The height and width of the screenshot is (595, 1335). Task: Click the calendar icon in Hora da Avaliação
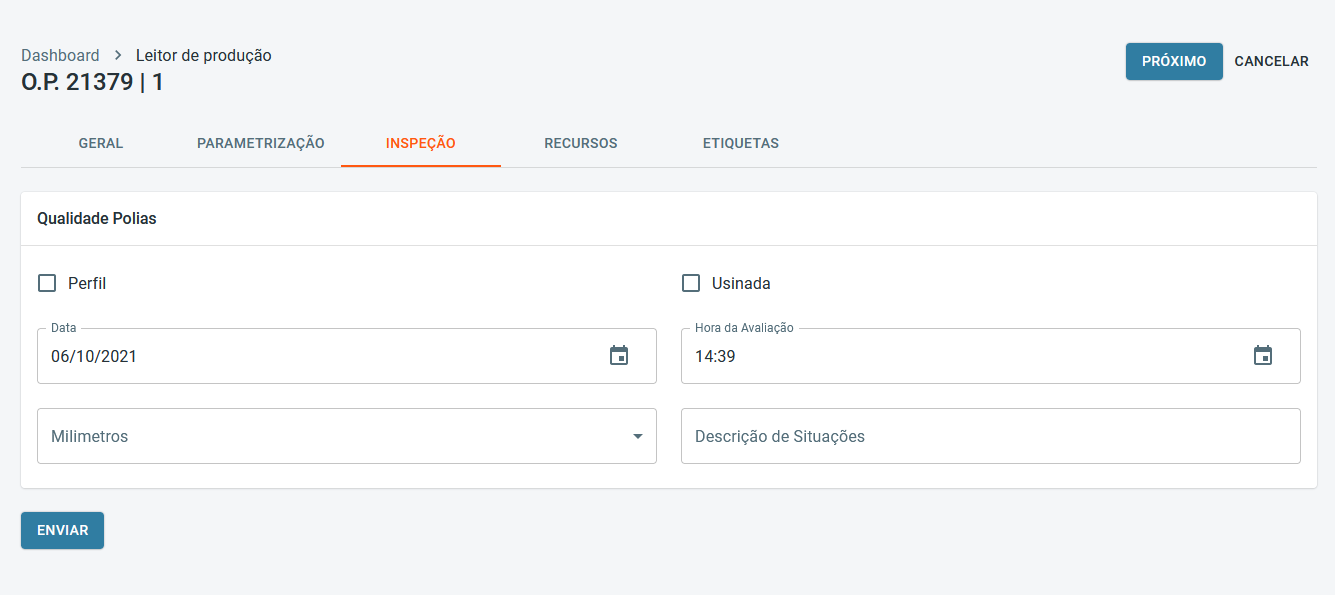[1263, 355]
